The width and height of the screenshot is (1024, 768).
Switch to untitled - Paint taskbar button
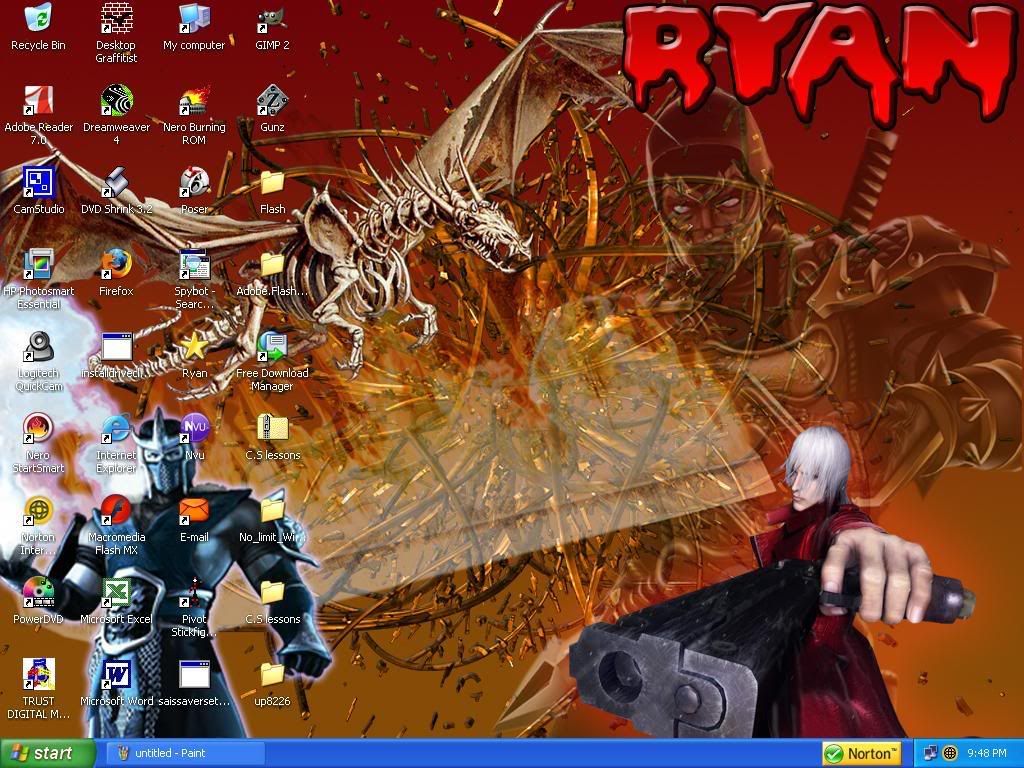(x=184, y=753)
